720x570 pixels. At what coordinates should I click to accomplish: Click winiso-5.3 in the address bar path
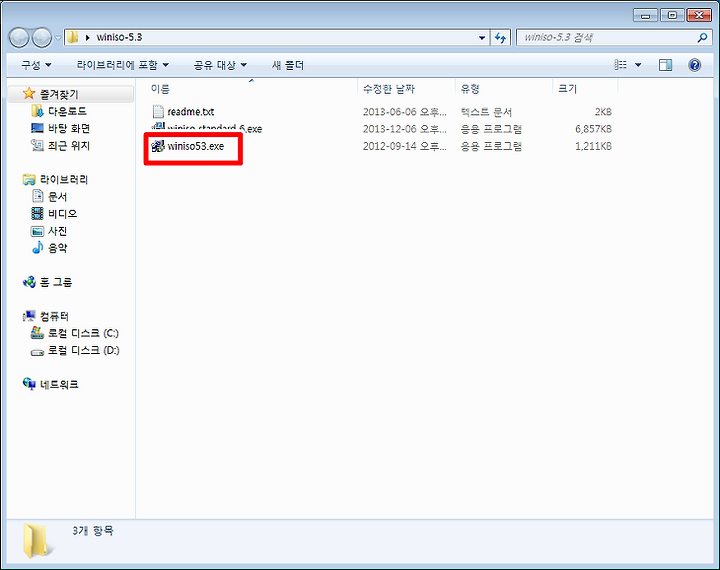pos(119,37)
